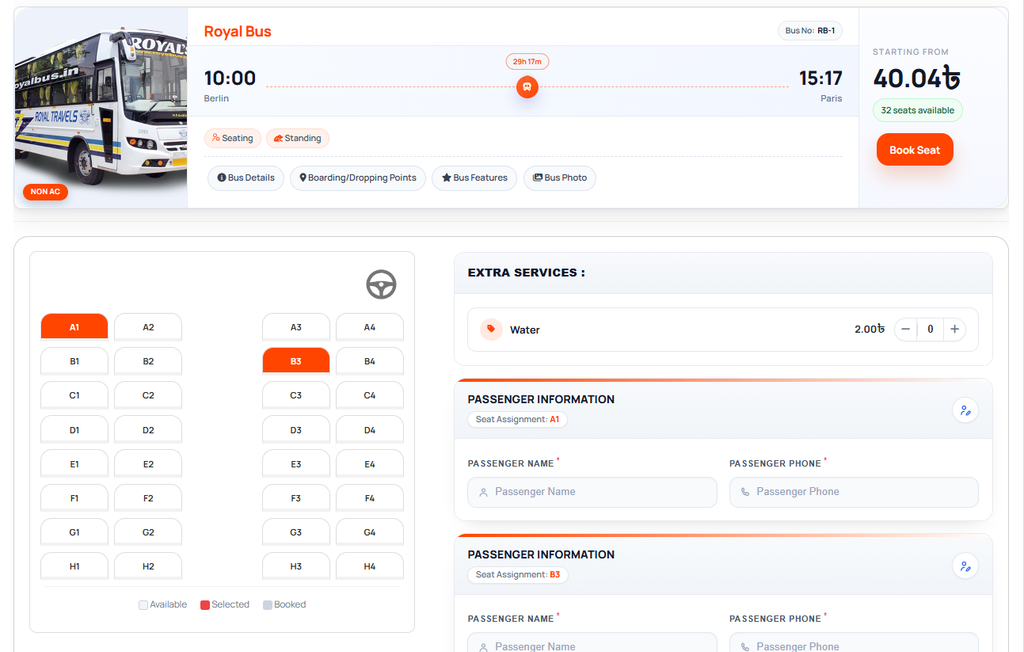Pick seat D4
This screenshot has height=652, width=1024.
[x=370, y=430]
